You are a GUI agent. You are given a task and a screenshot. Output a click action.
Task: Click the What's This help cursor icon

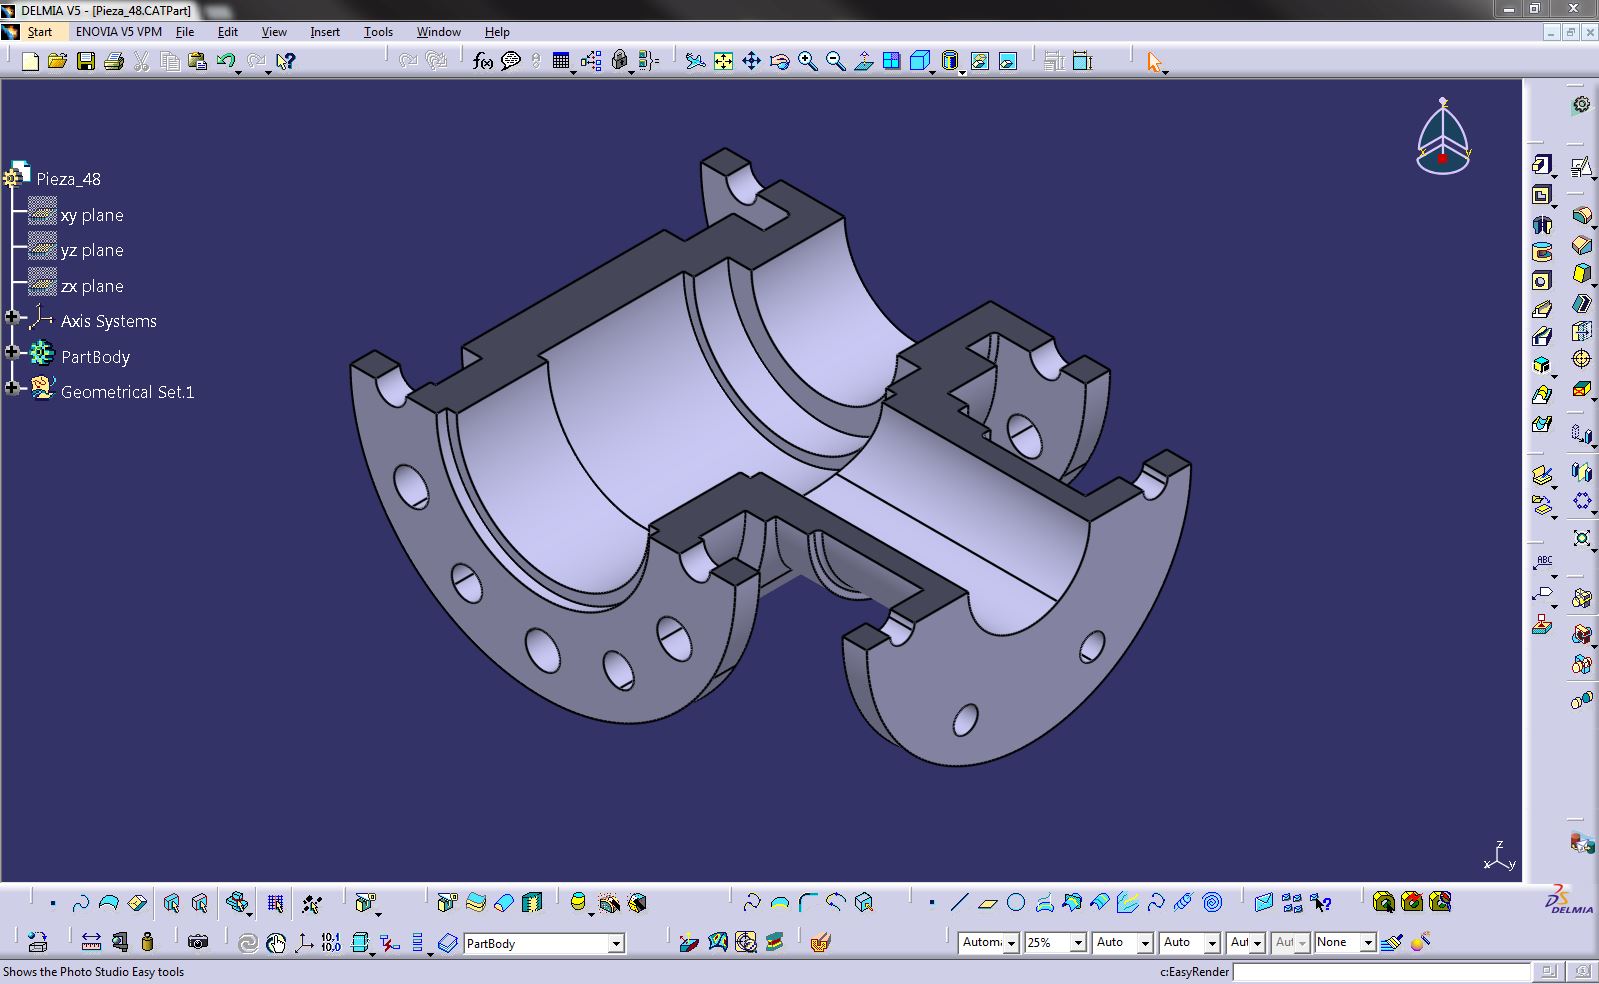click(x=285, y=61)
